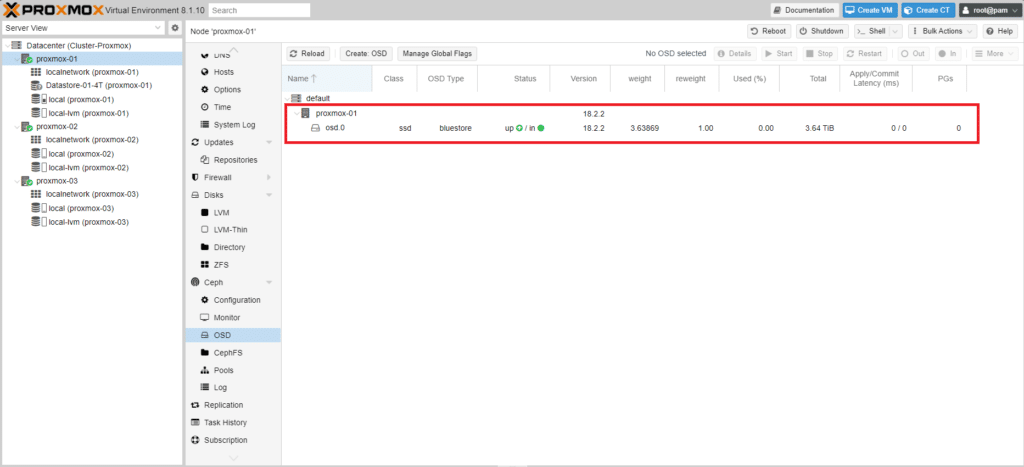Collapse the Datacenter tree node
Viewport: 1024px width, 467px height.
point(7,46)
